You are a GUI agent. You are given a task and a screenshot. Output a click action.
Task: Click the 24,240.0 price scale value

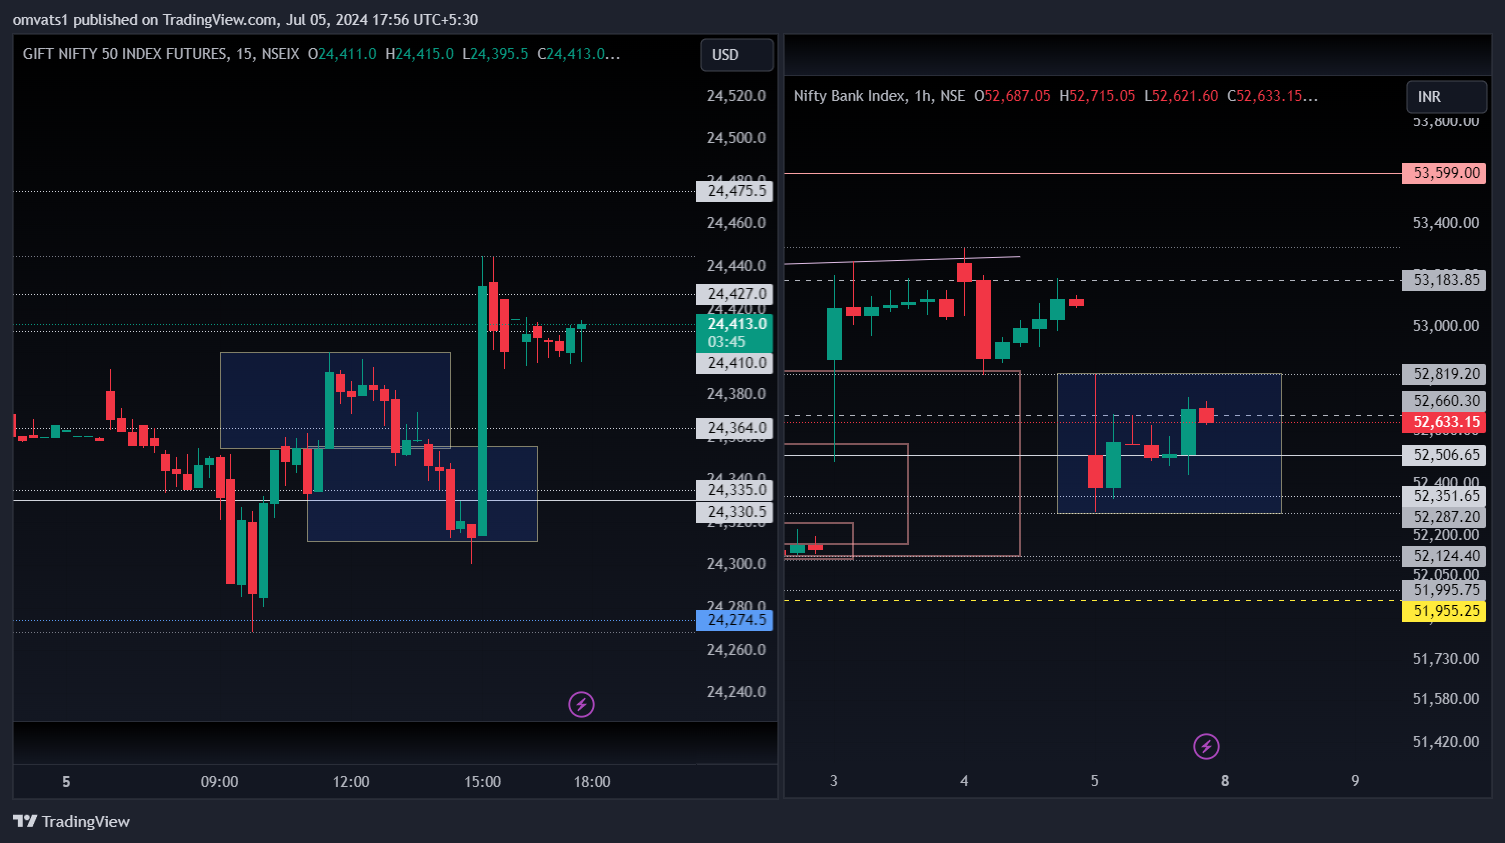pyautogui.click(x=736, y=692)
